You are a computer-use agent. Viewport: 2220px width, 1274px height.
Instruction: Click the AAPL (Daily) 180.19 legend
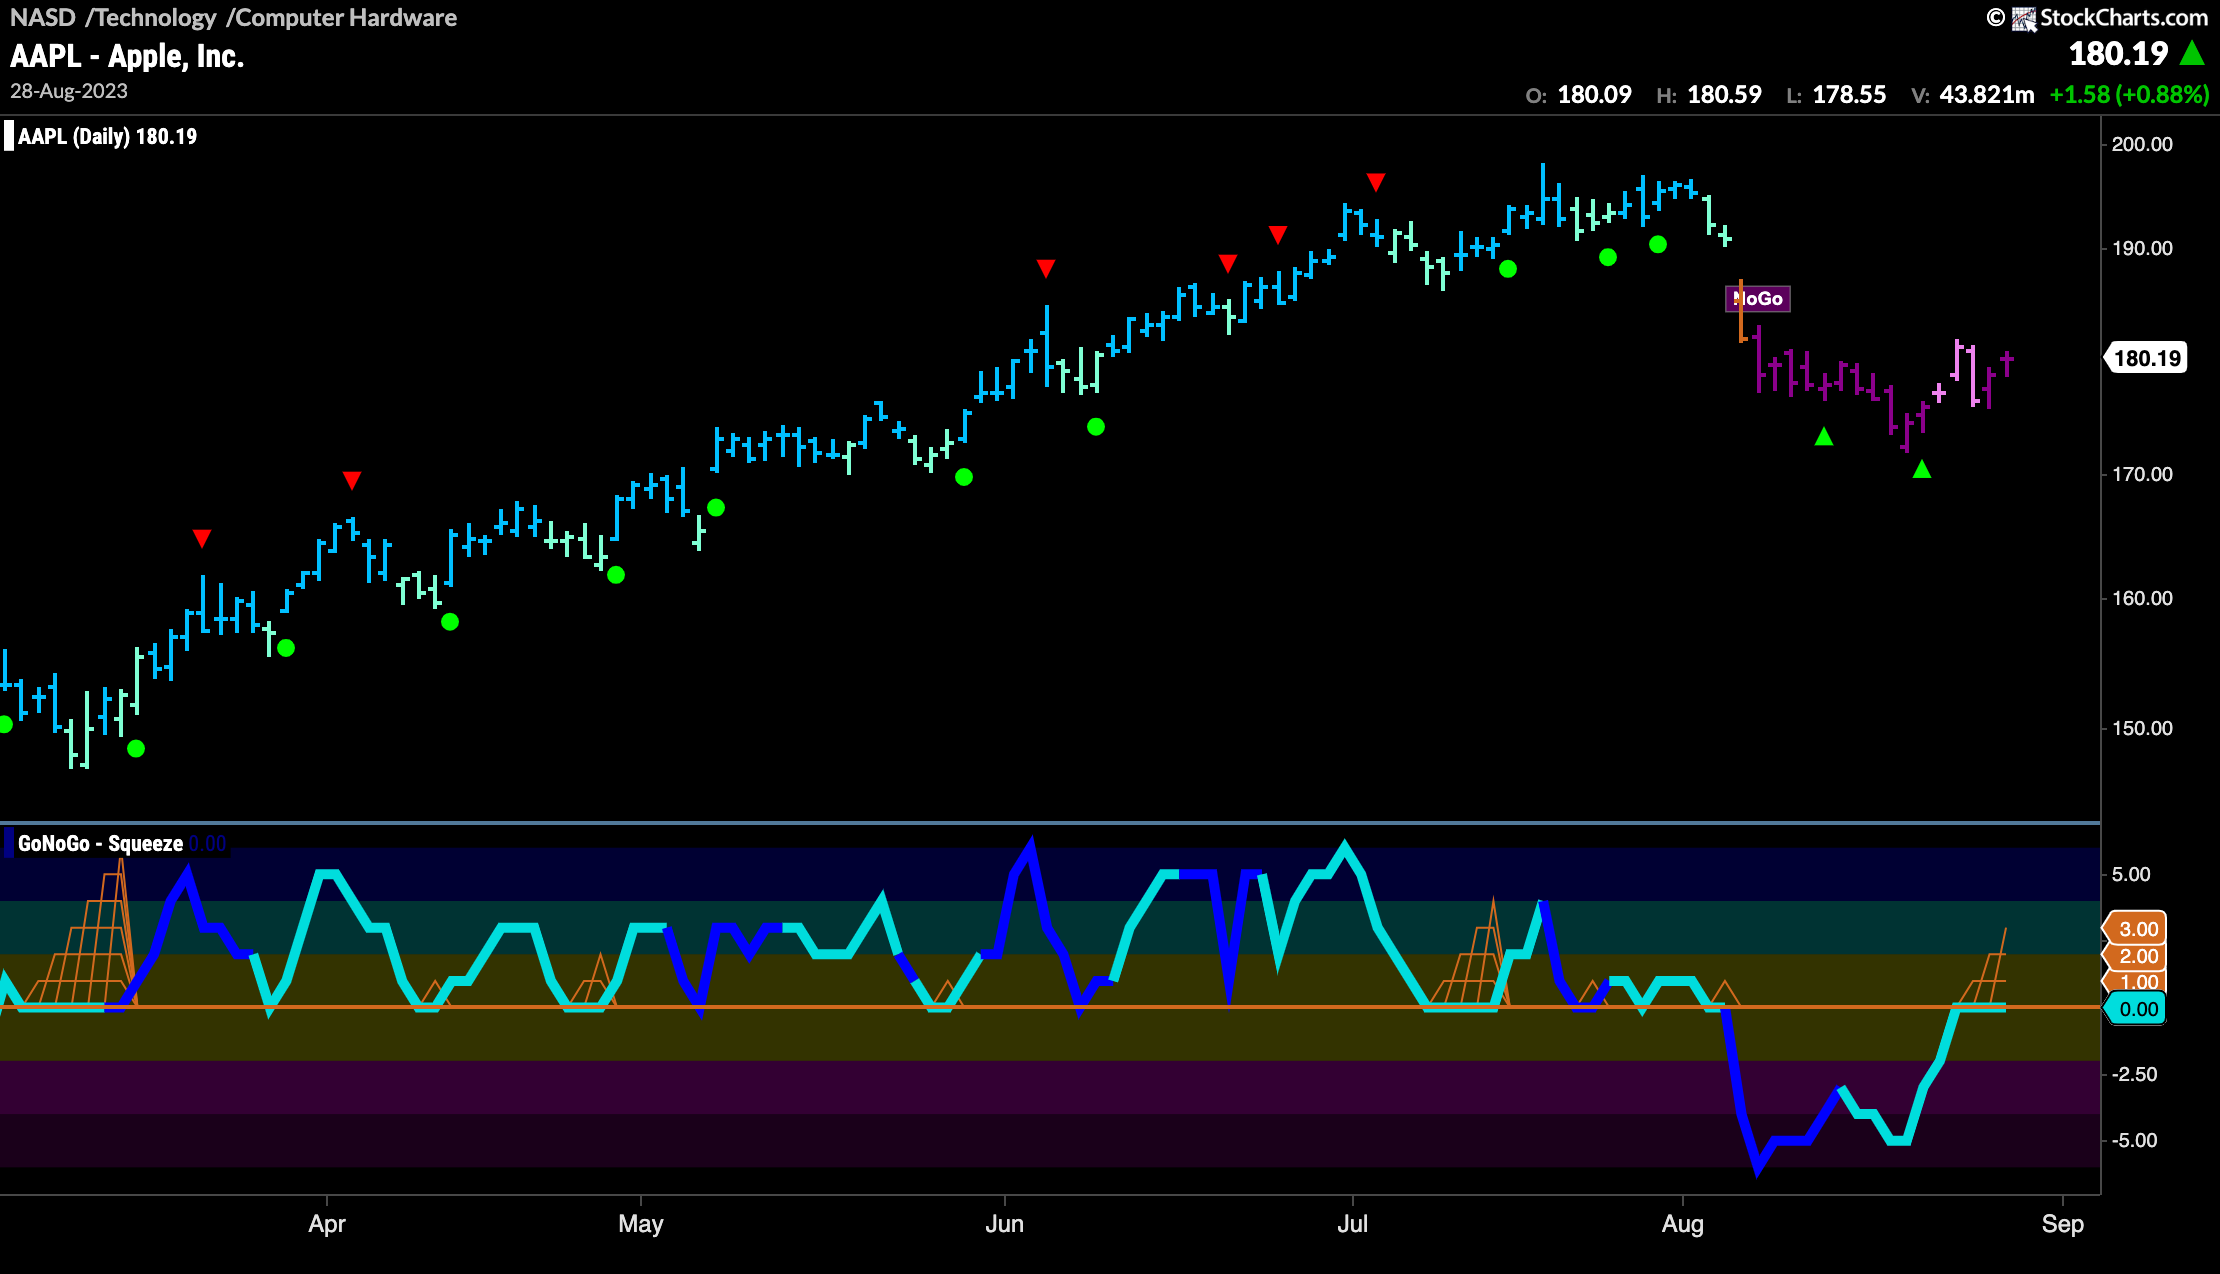click(x=107, y=136)
